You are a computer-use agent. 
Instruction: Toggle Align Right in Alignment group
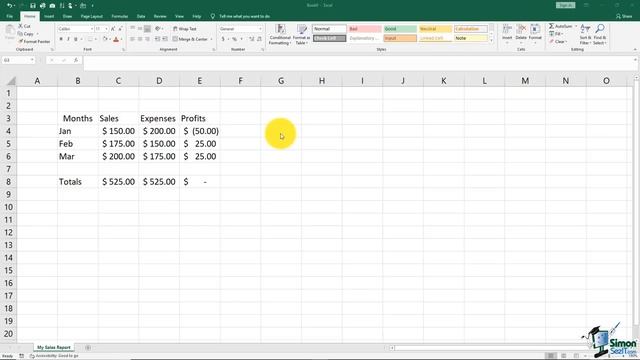tap(147, 39)
